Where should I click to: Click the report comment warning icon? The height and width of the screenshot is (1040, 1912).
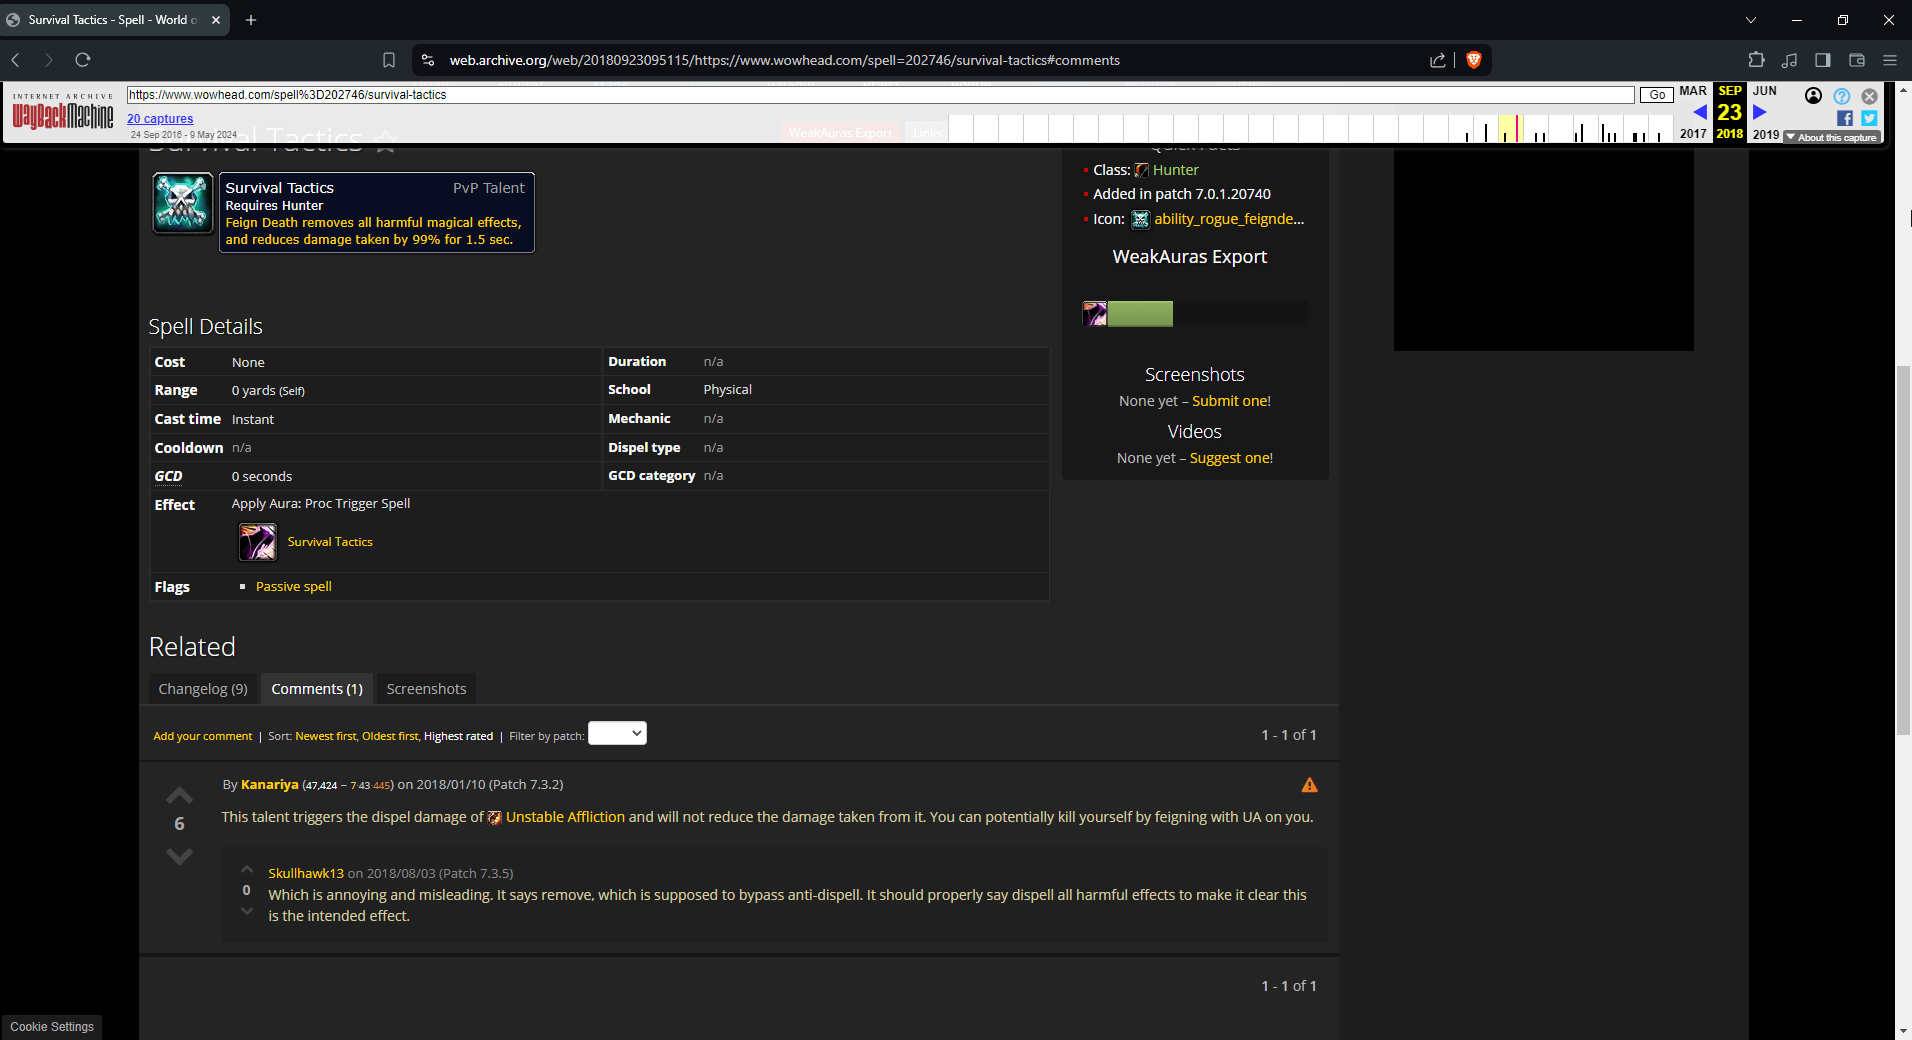click(x=1309, y=785)
